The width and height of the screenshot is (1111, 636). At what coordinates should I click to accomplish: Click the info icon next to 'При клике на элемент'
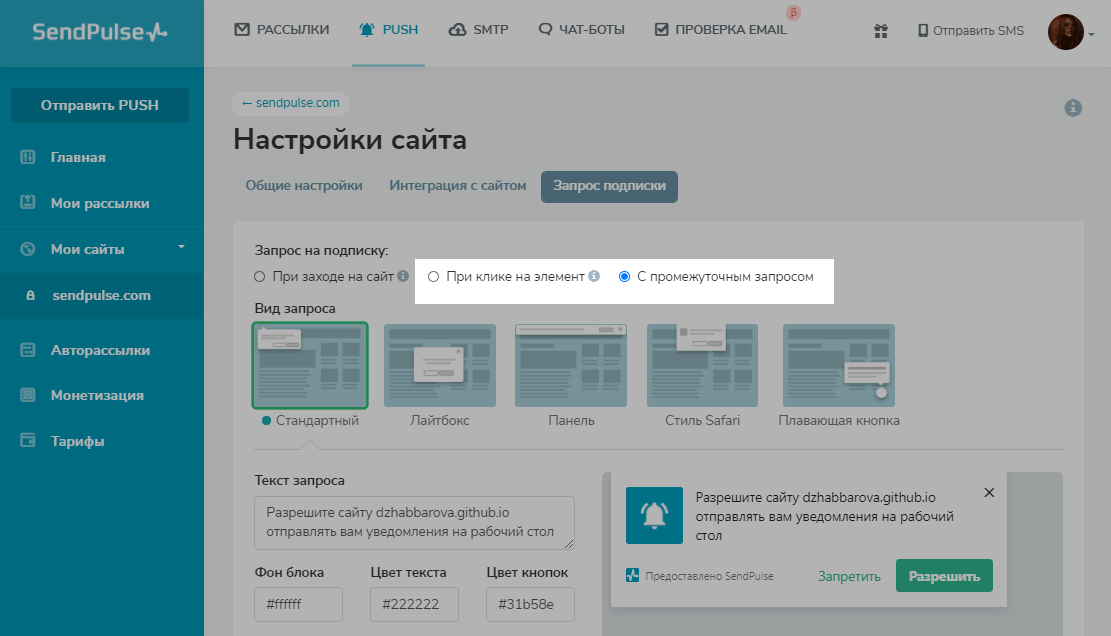[594, 276]
